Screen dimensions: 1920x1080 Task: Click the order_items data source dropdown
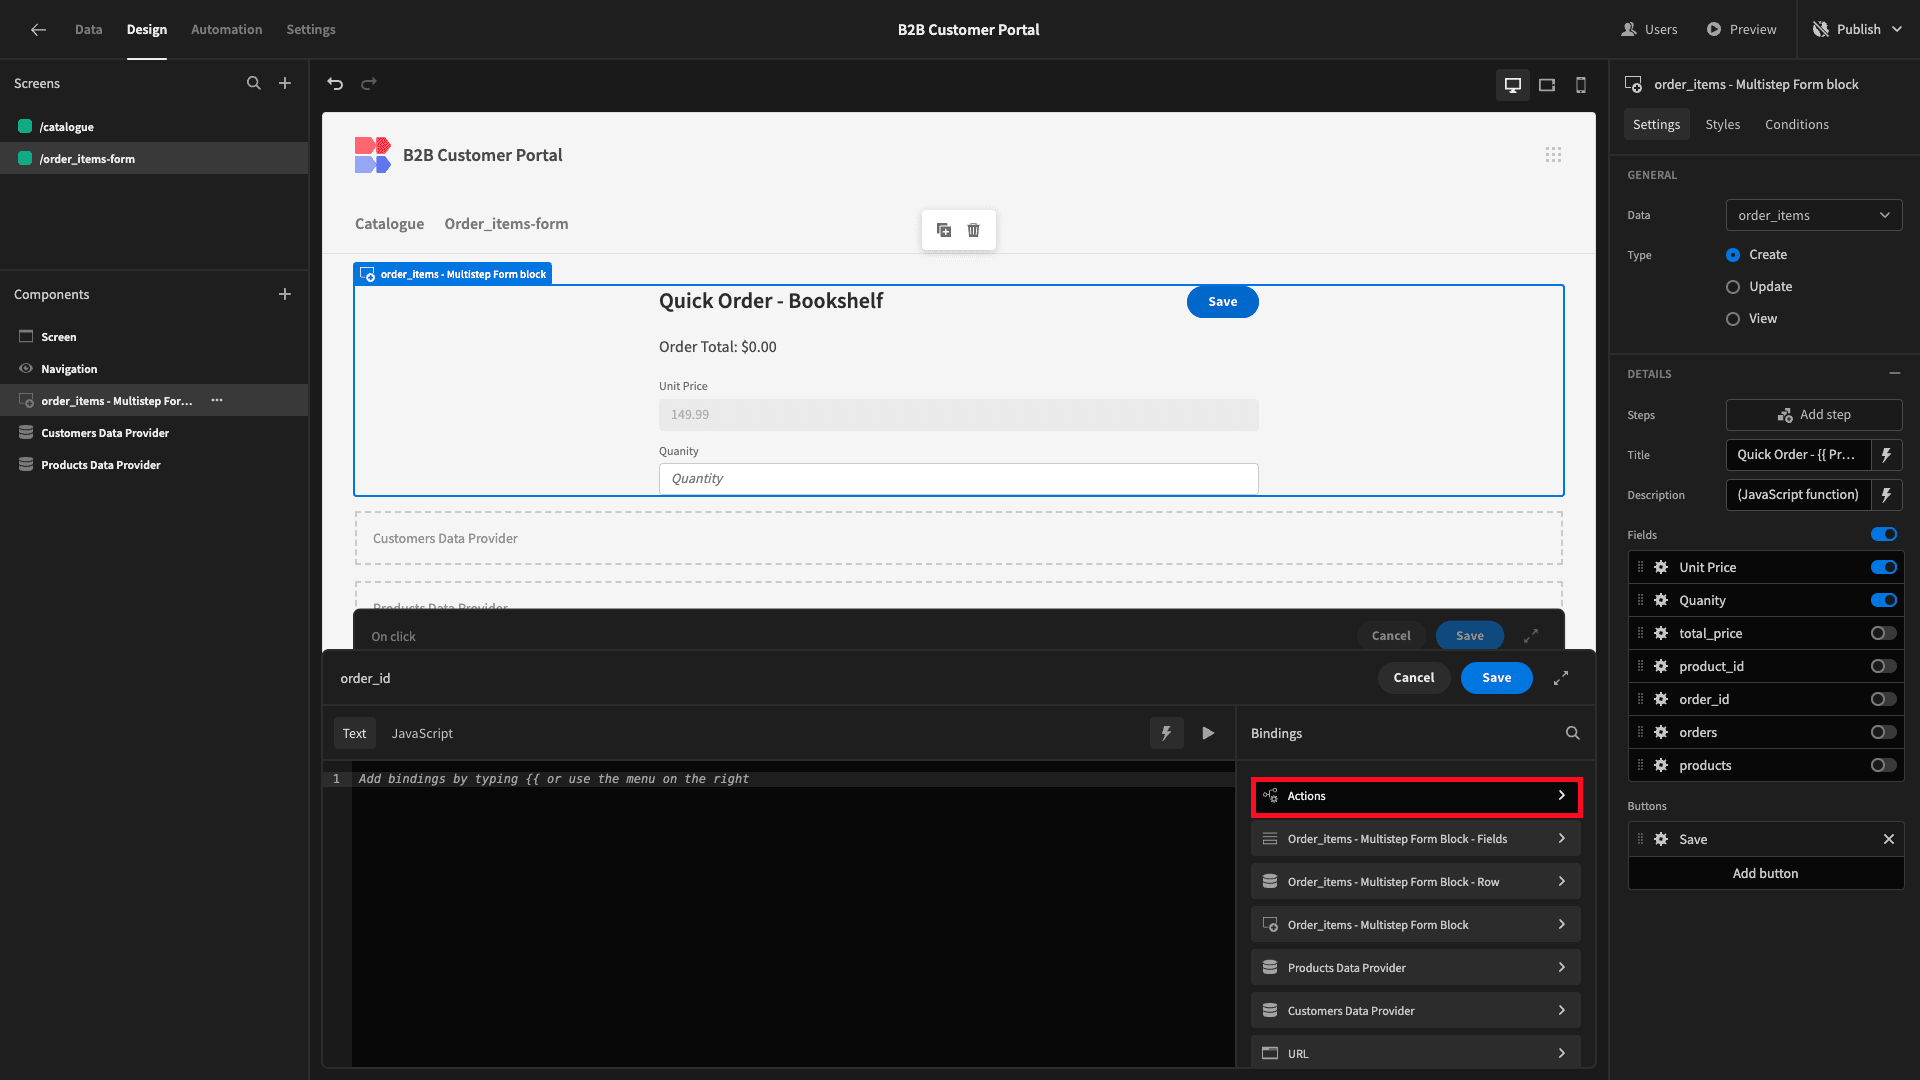(x=1813, y=215)
